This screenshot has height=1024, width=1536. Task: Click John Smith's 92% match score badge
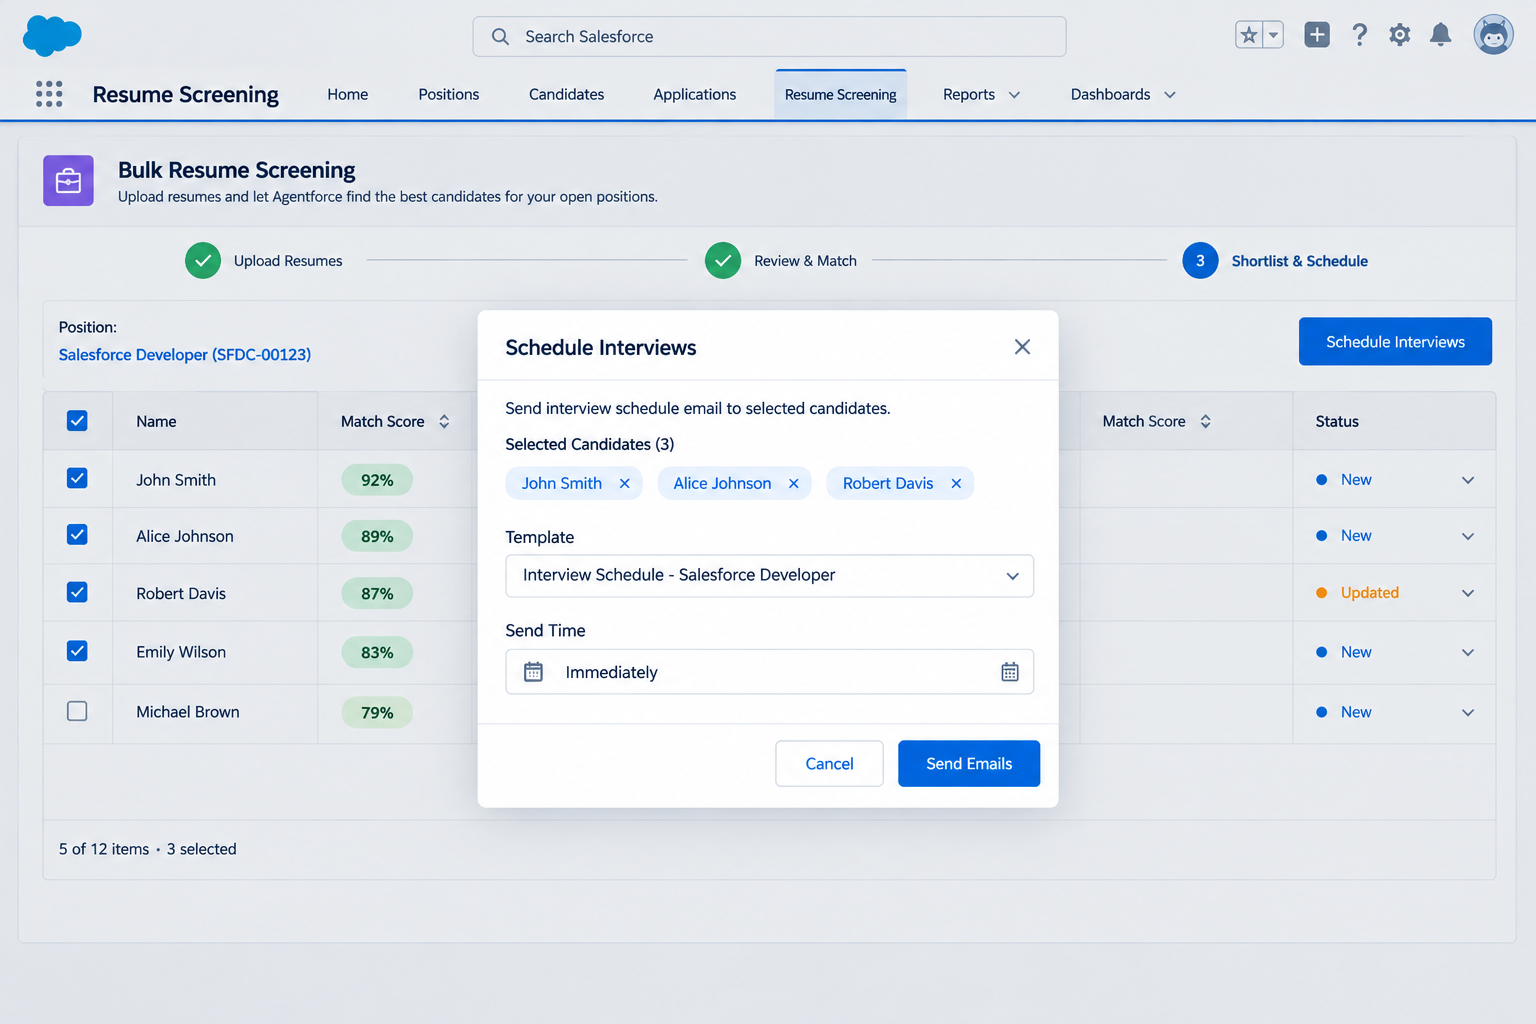tap(377, 480)
